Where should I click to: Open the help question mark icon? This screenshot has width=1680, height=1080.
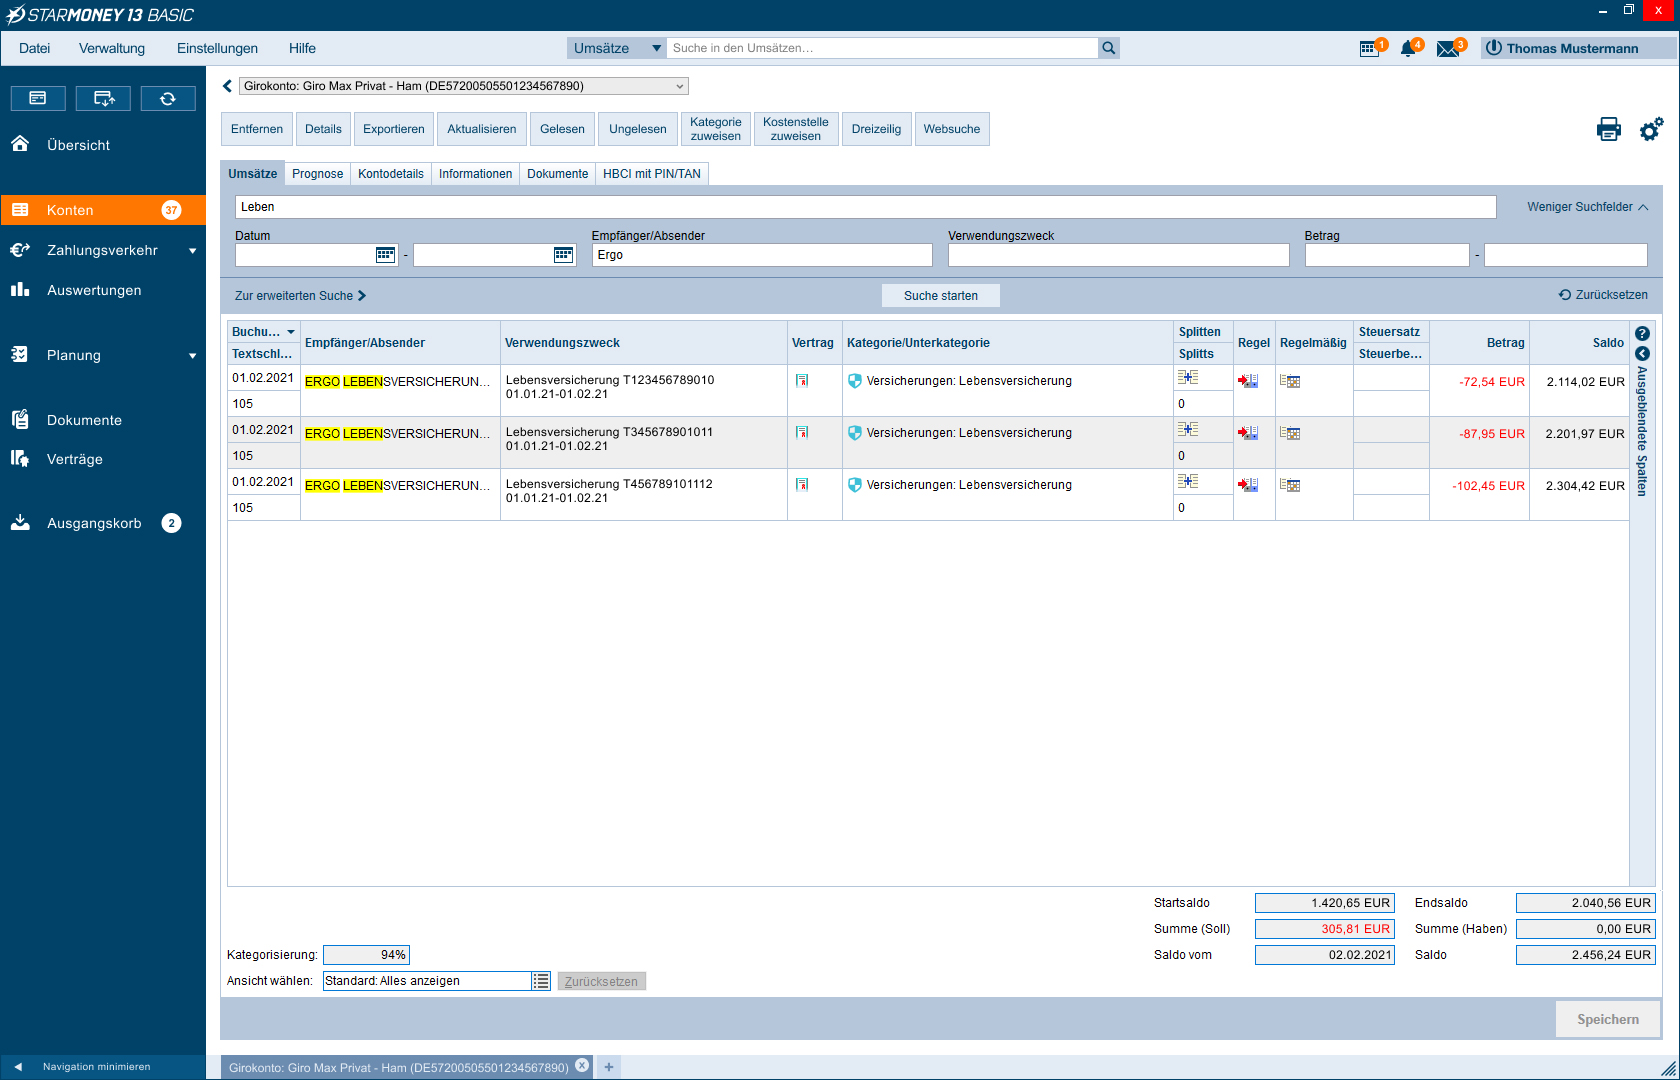1642,334
